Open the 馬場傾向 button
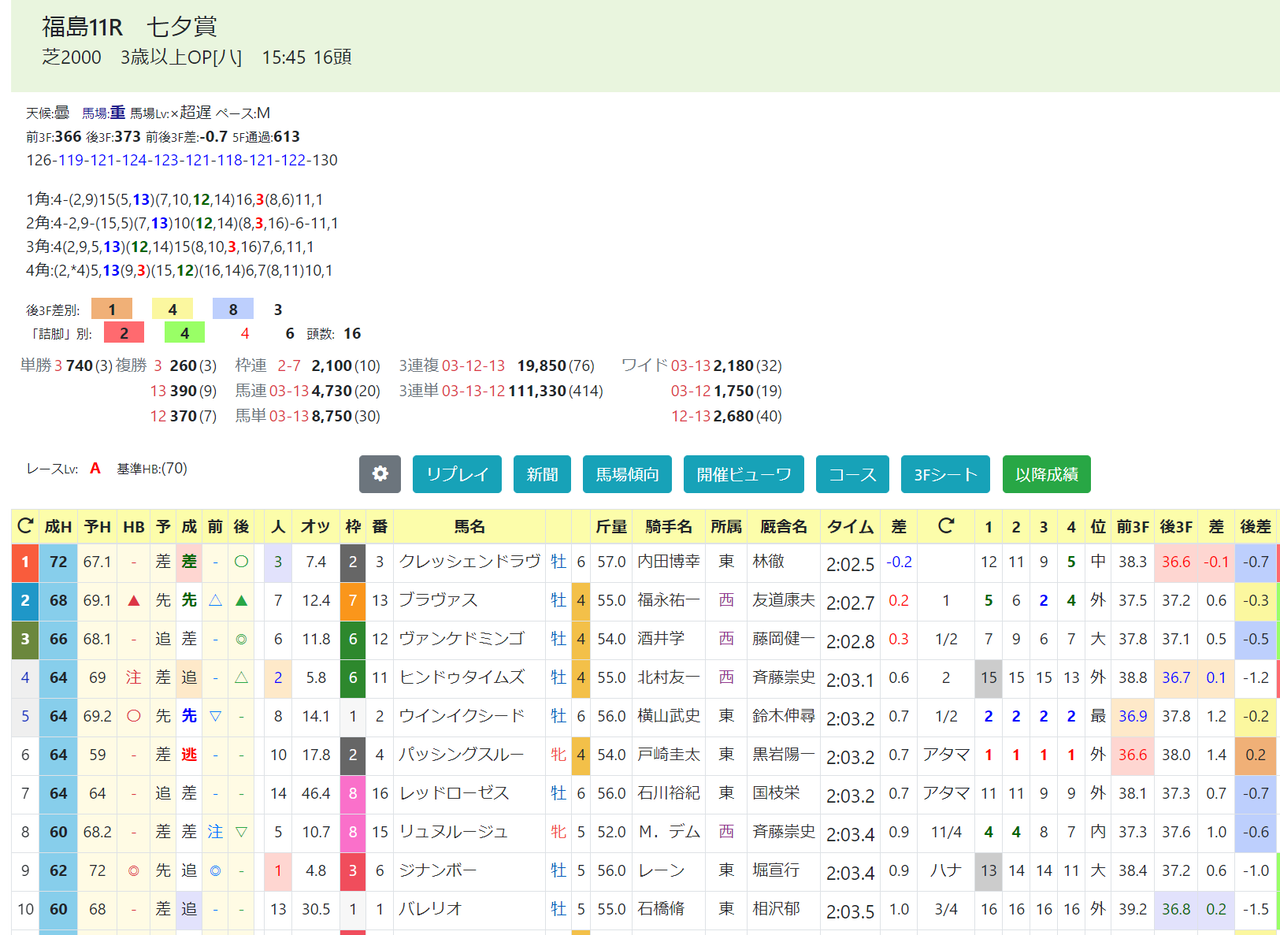This screenshot has height=935, width=1280. coord(627,474)
